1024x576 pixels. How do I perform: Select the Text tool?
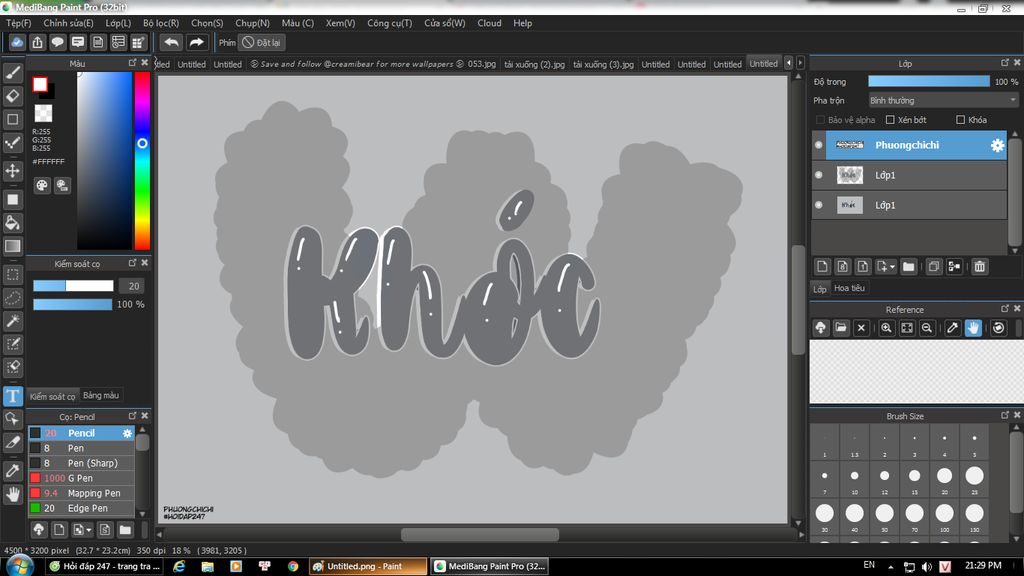pos(12,396)
